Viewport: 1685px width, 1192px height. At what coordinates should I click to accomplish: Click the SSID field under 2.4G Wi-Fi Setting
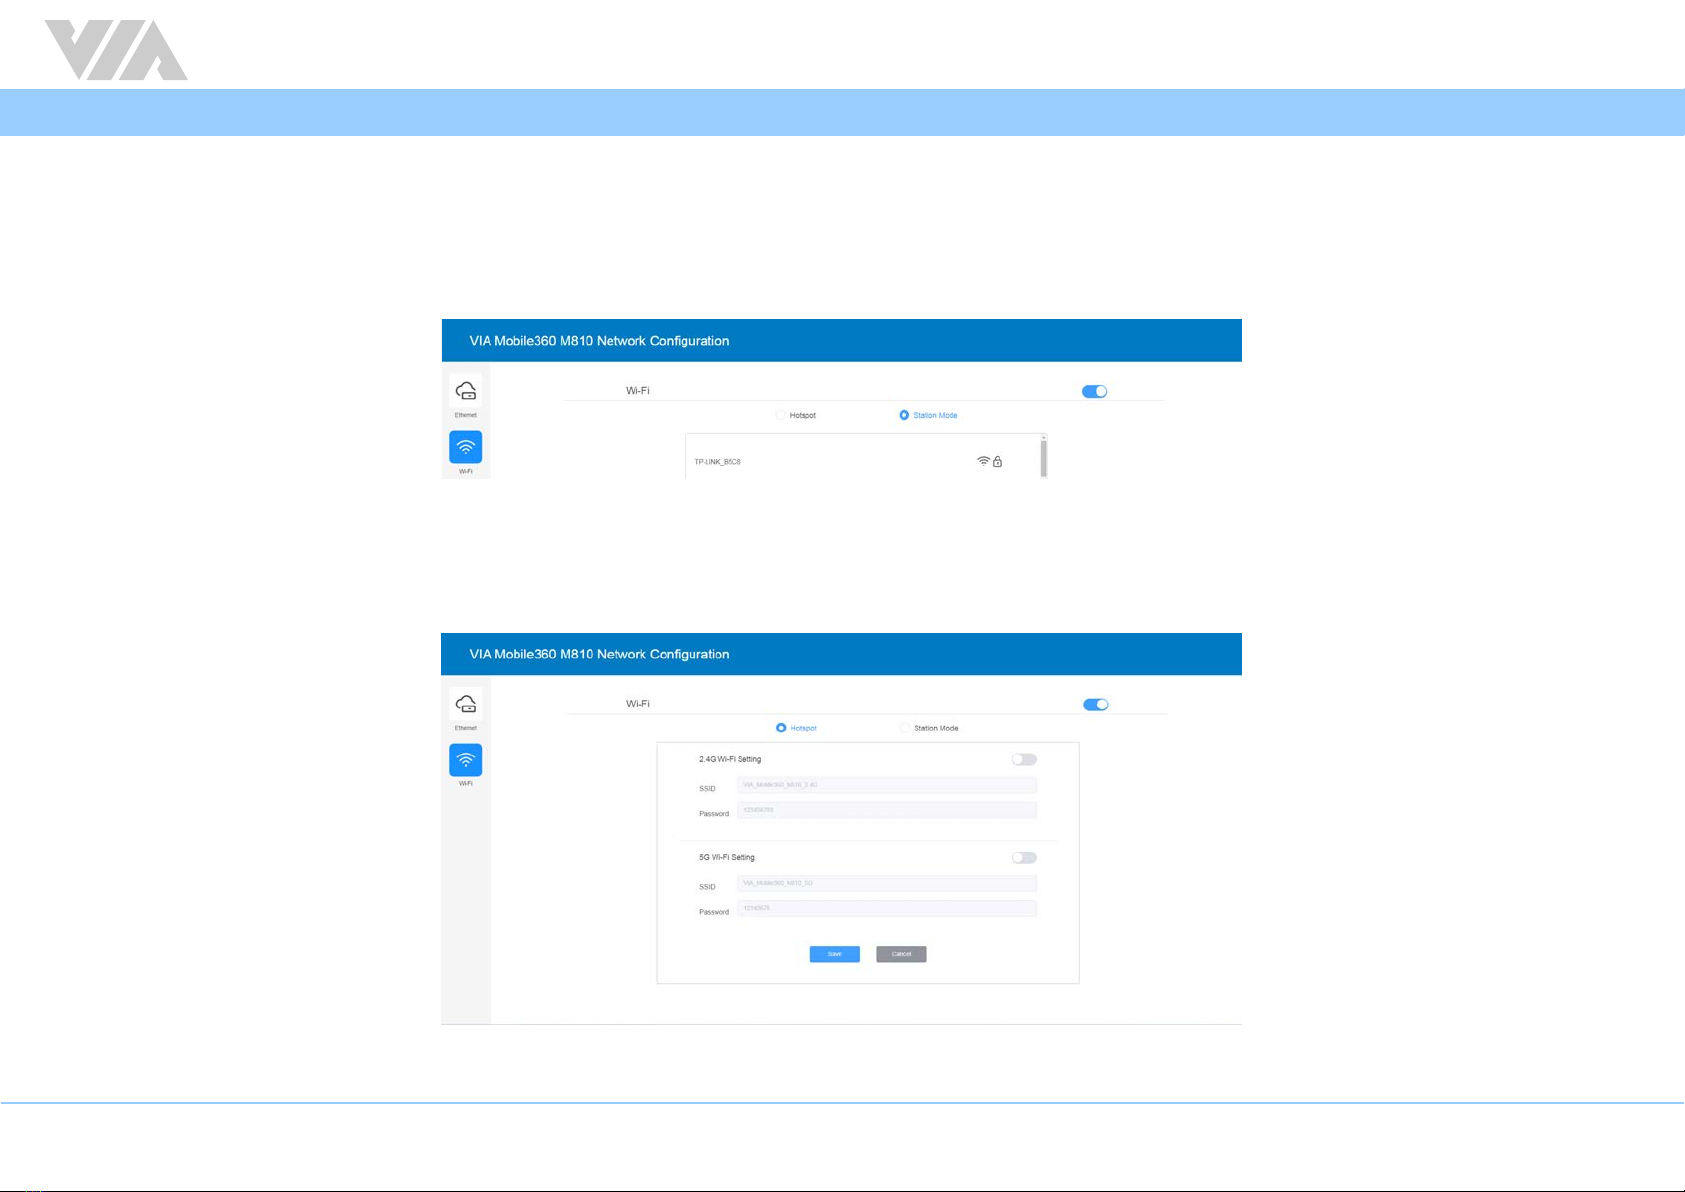coord(887,785)
